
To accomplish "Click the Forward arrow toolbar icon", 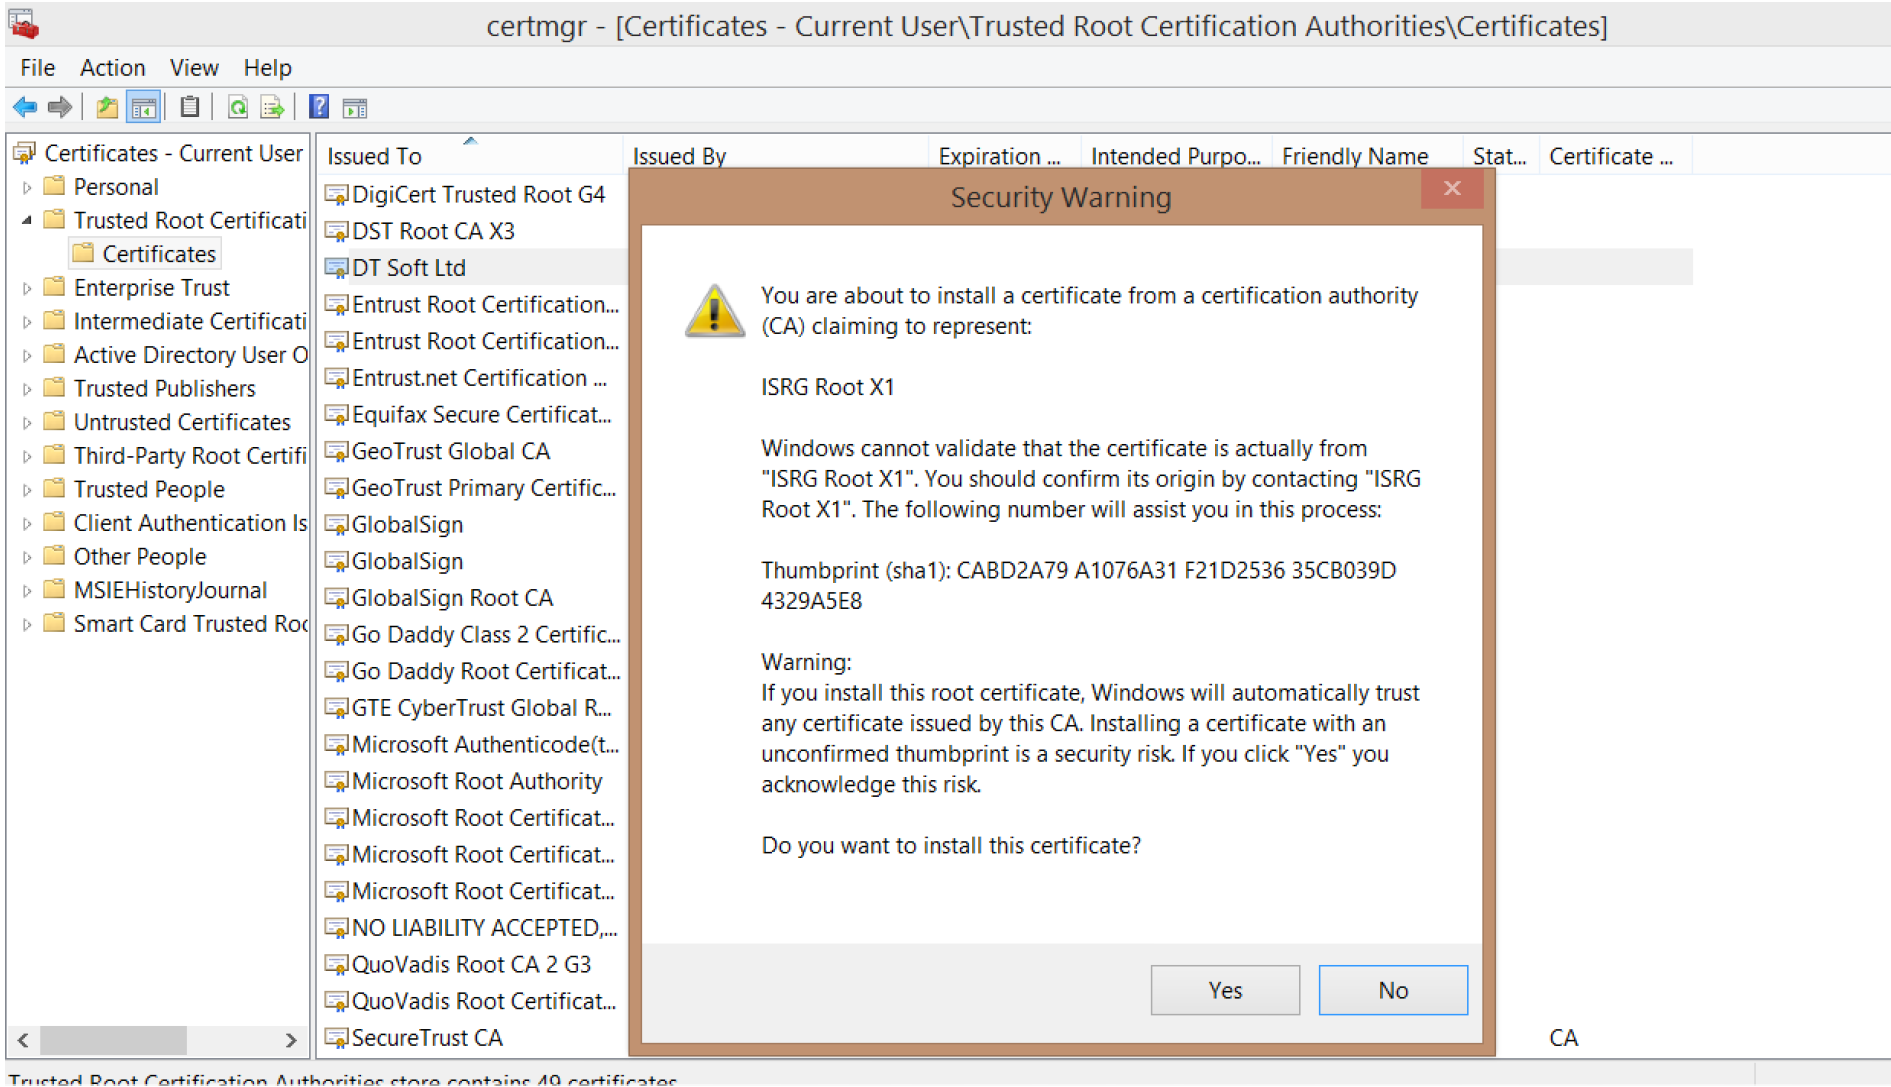I will [60, 107].
